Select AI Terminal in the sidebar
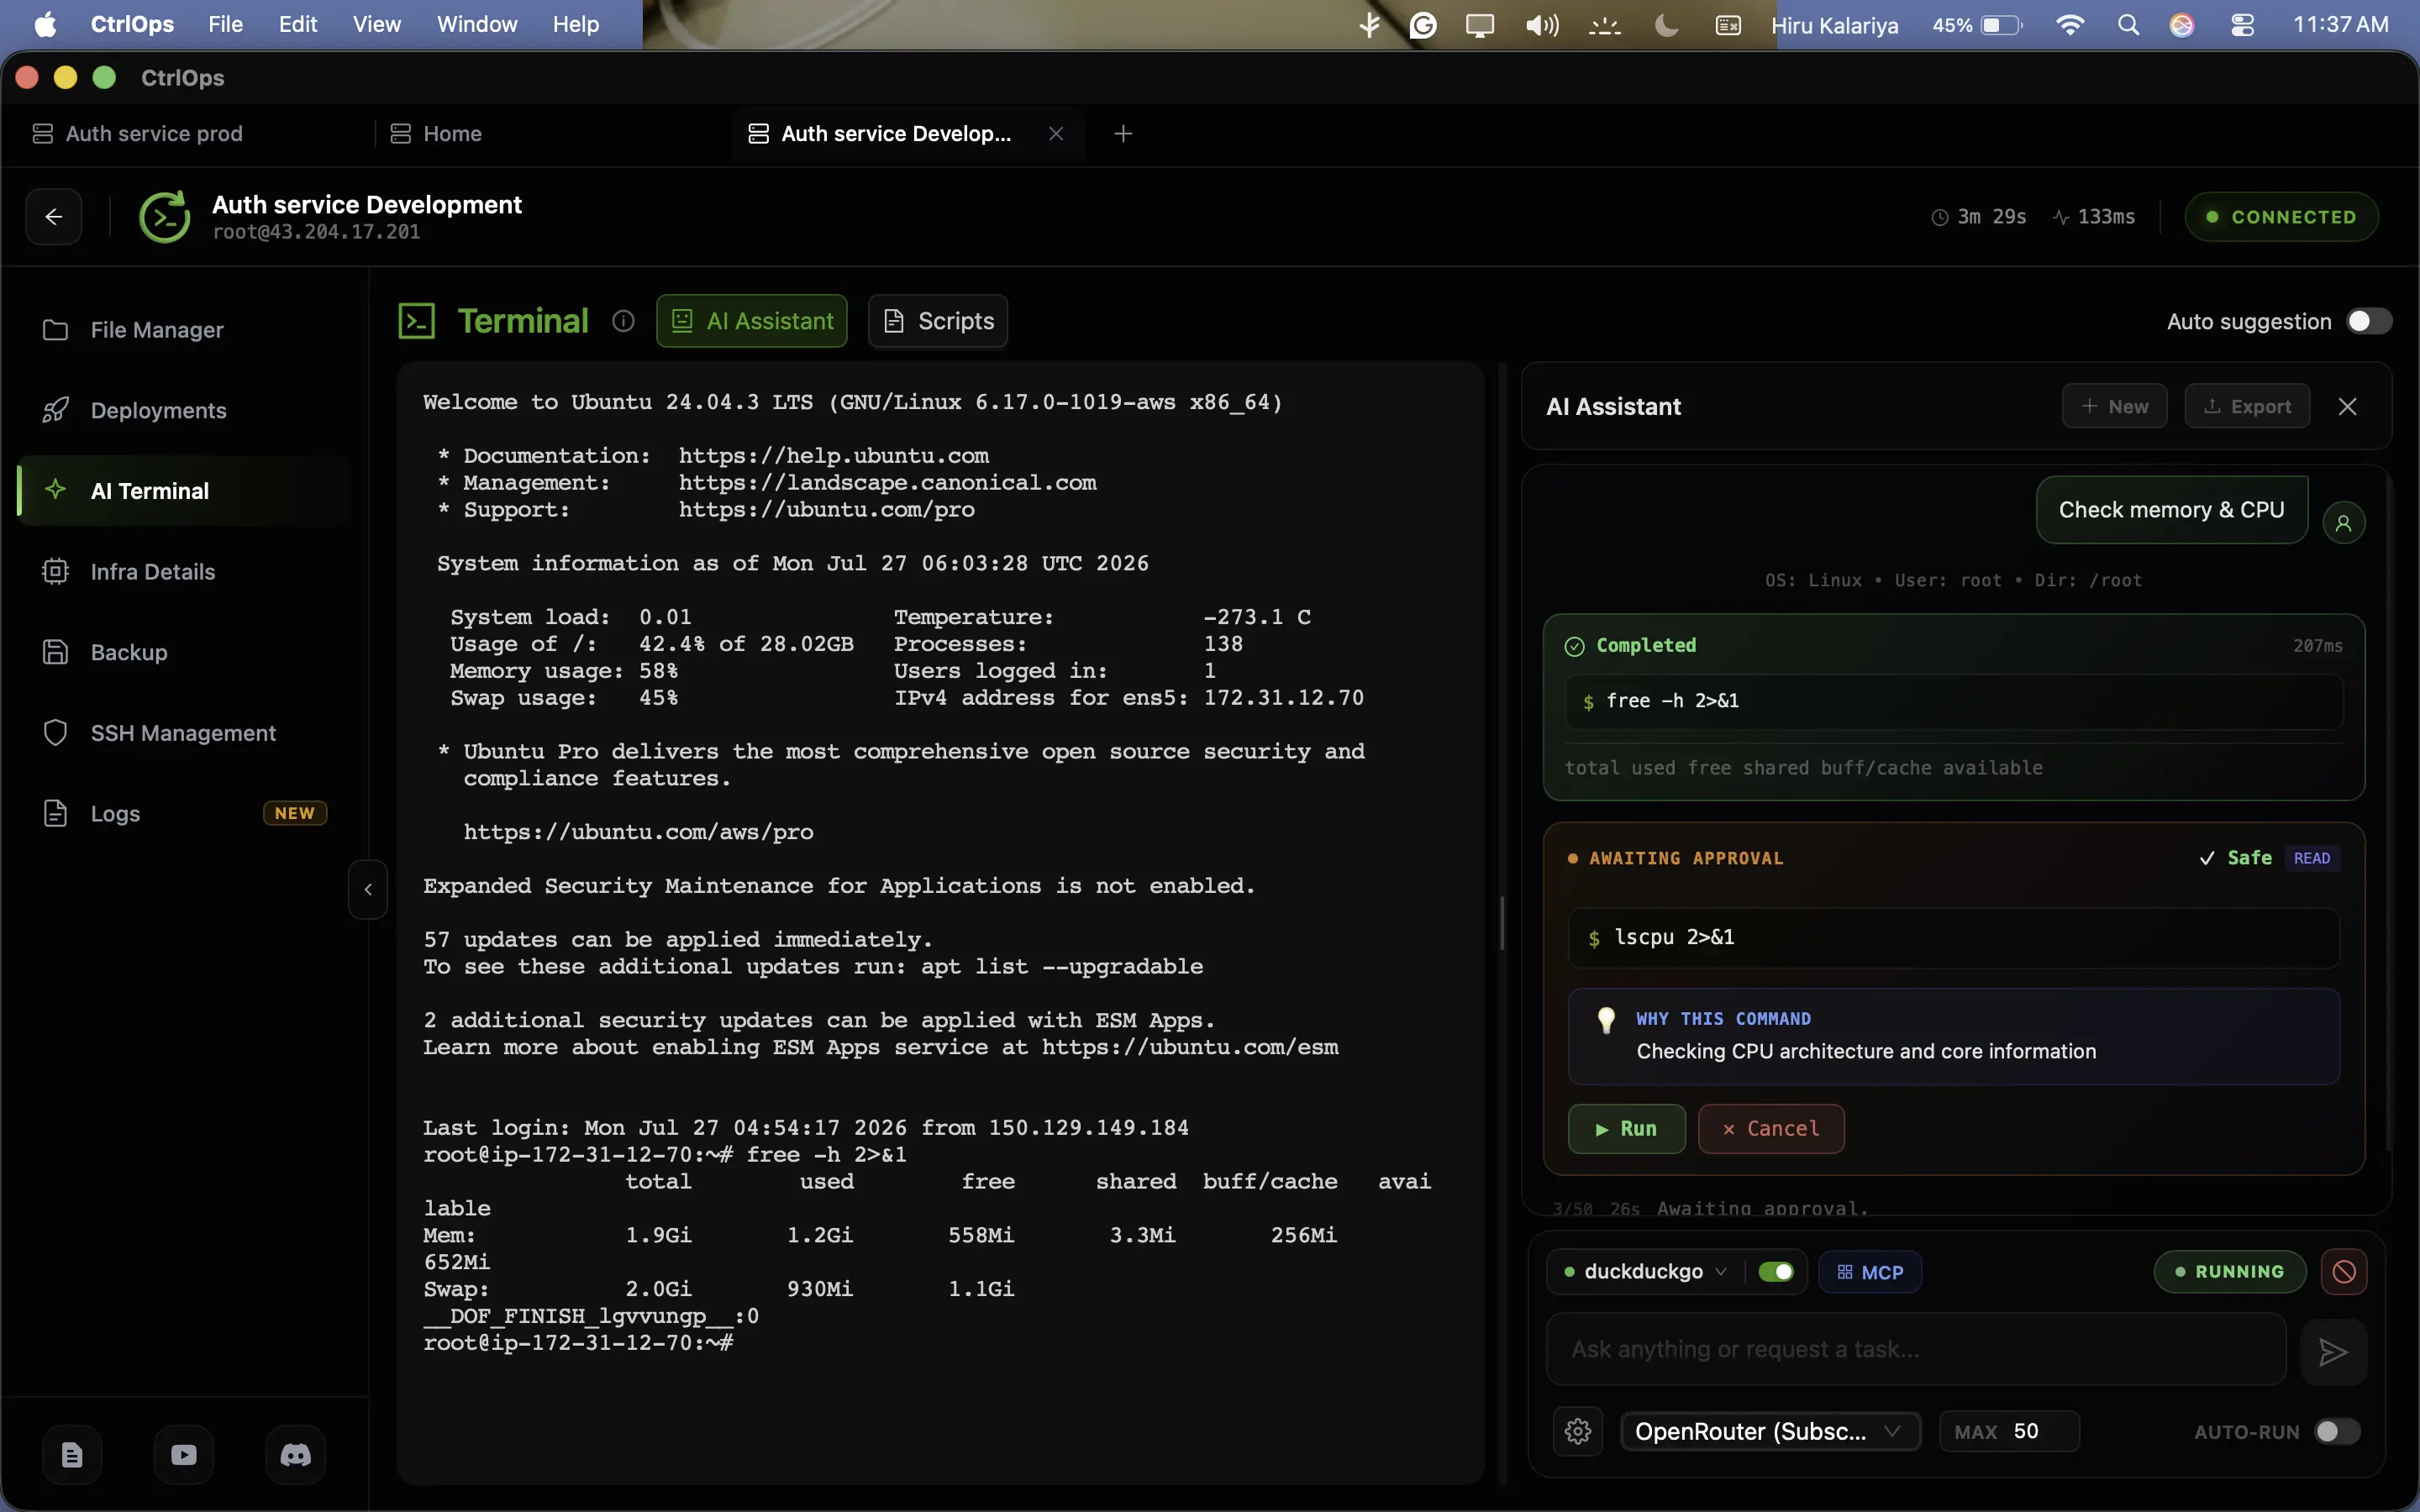Image resolution: width=2420 pixels, height=1512 pixels. tap(185, 491)
